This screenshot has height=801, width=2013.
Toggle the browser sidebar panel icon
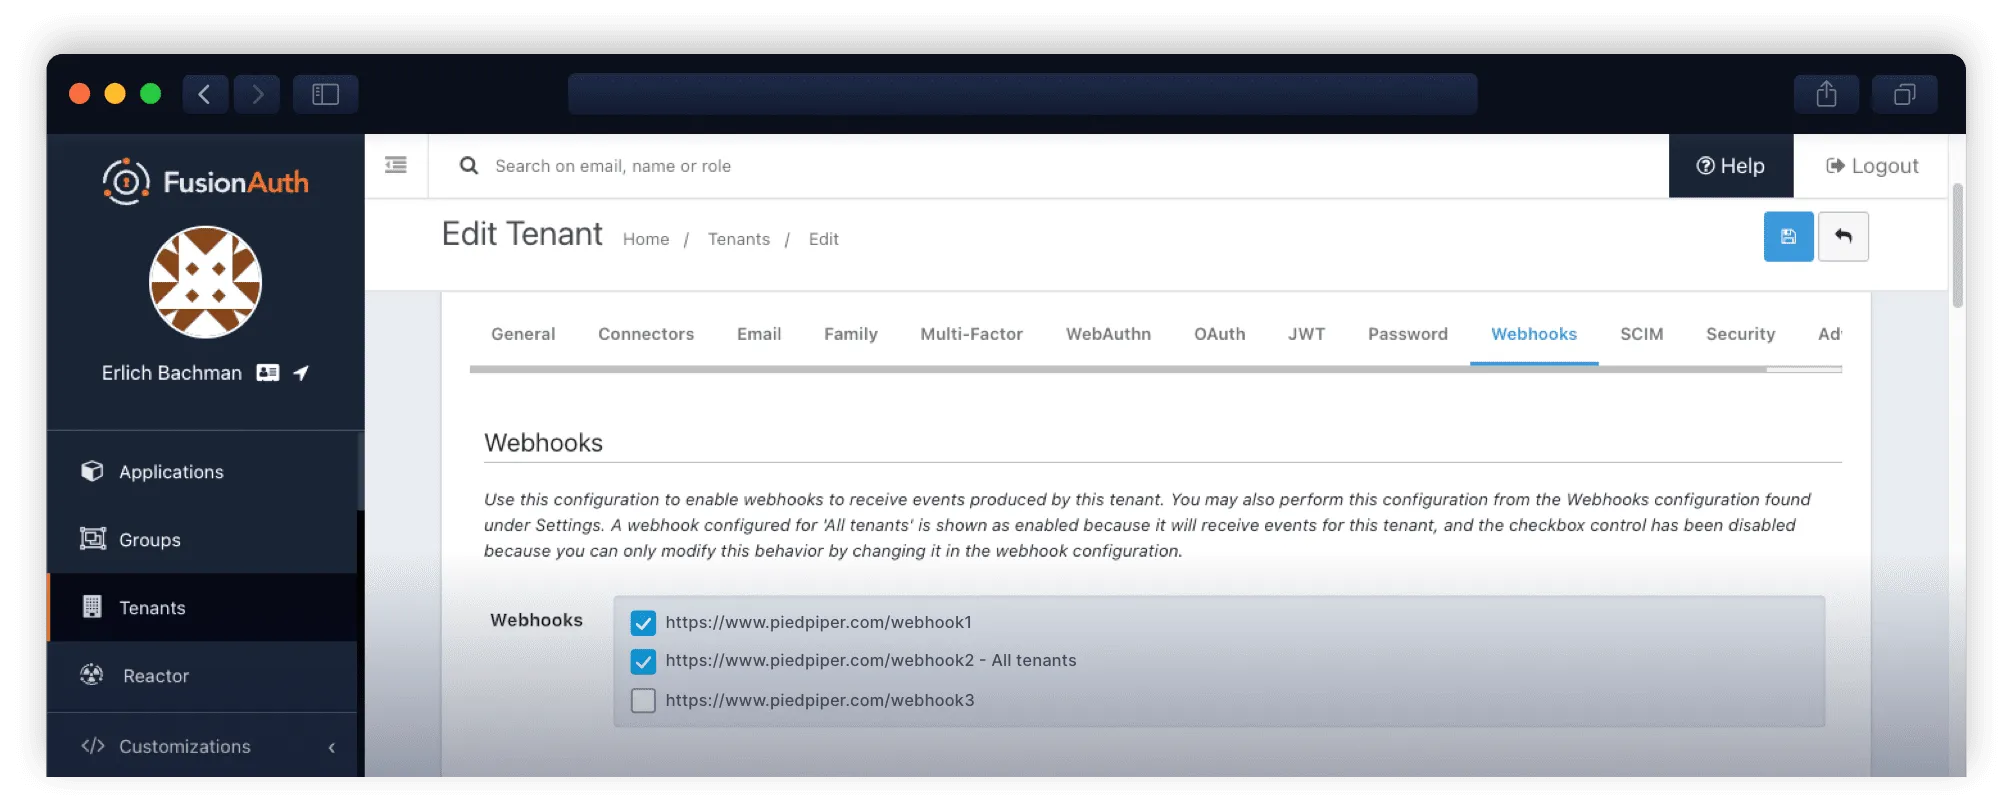tap(326, 94)
